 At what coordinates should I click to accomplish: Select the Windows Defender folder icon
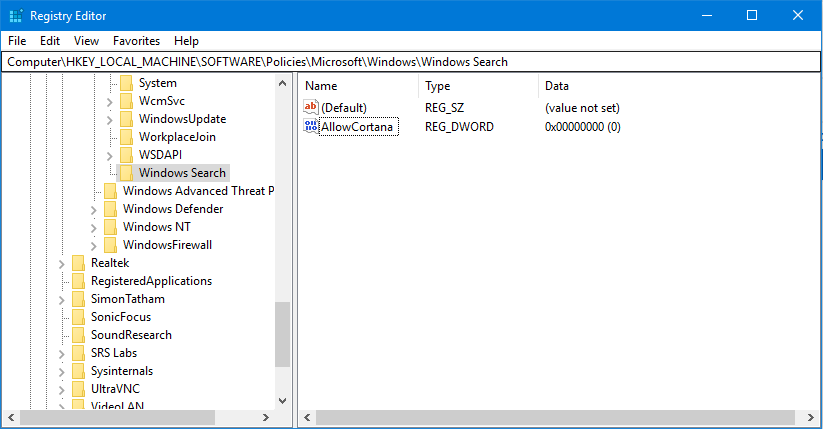pos(110,209)
